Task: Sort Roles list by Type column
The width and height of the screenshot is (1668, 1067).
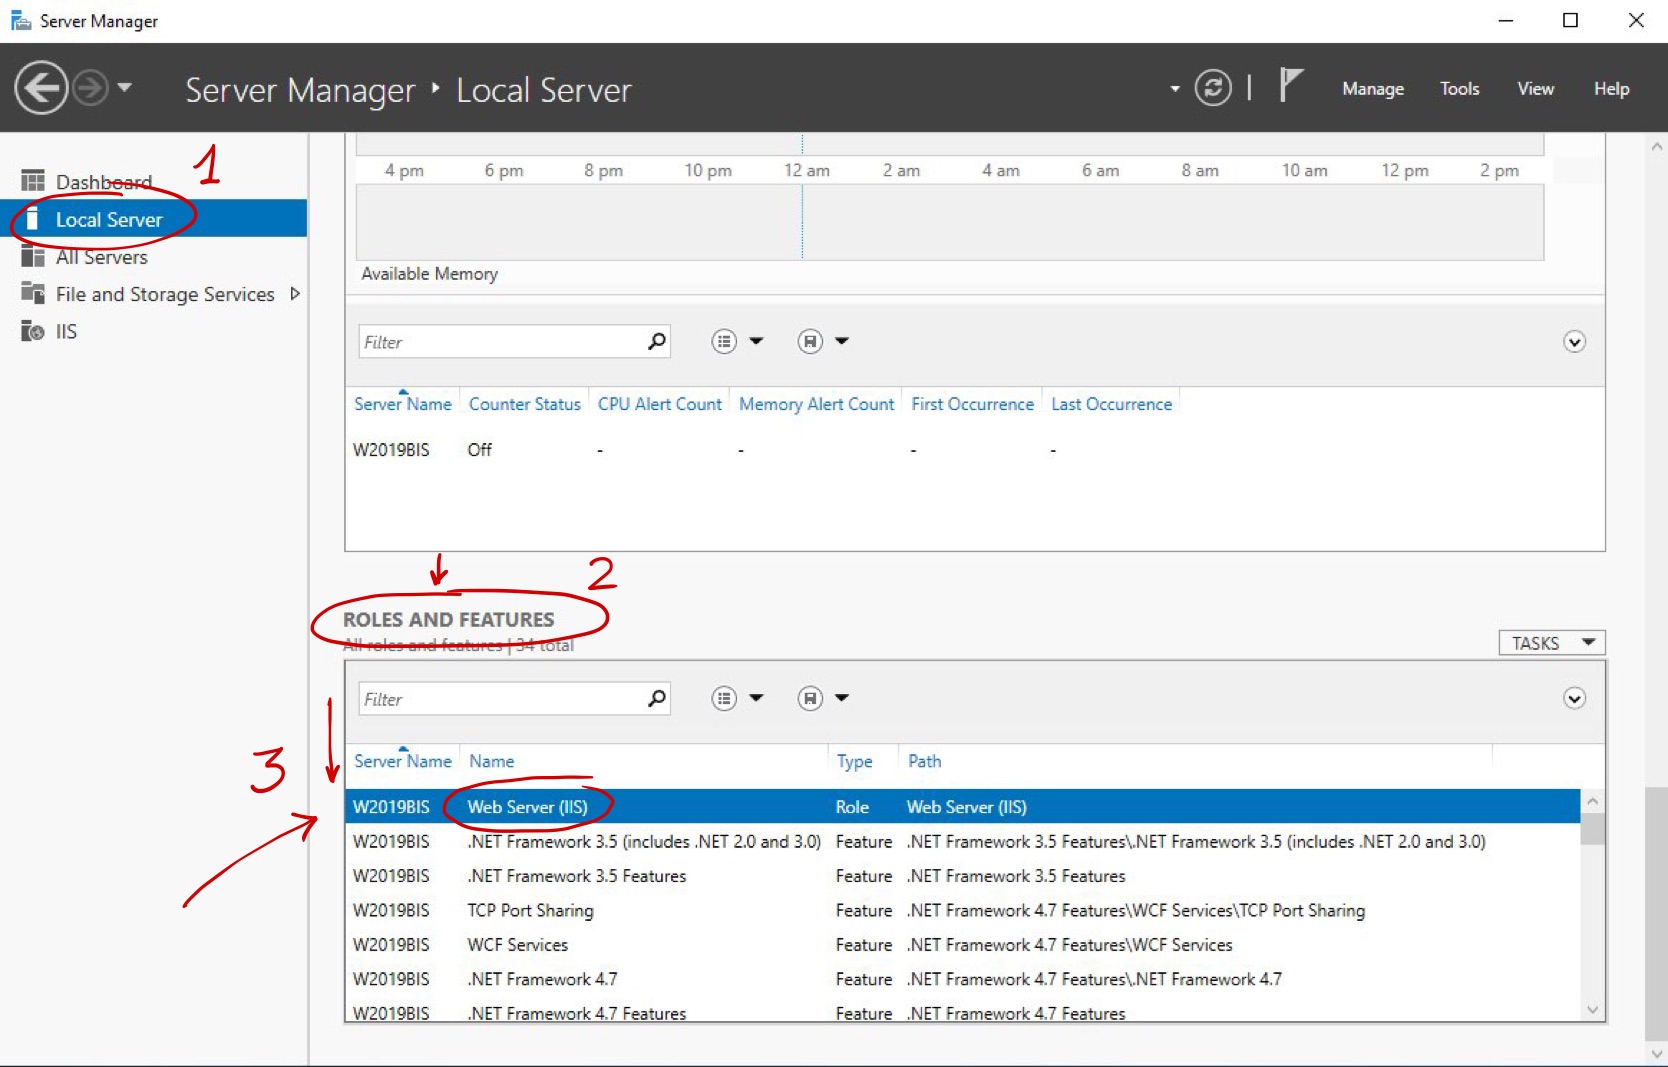Action: pyautogui.click(x=854, y=761)
